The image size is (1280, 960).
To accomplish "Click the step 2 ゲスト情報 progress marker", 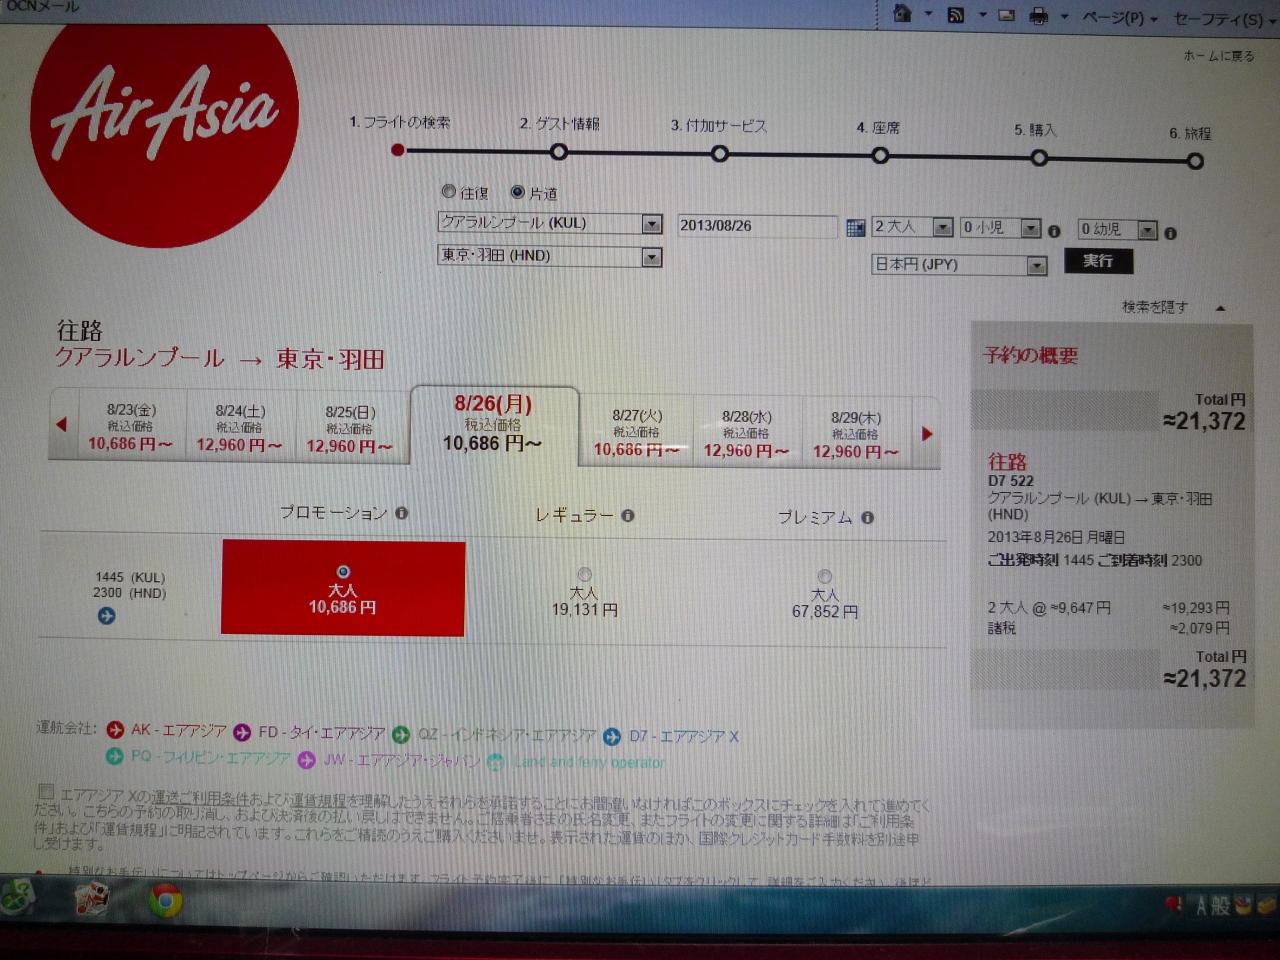I will (559, 152).
